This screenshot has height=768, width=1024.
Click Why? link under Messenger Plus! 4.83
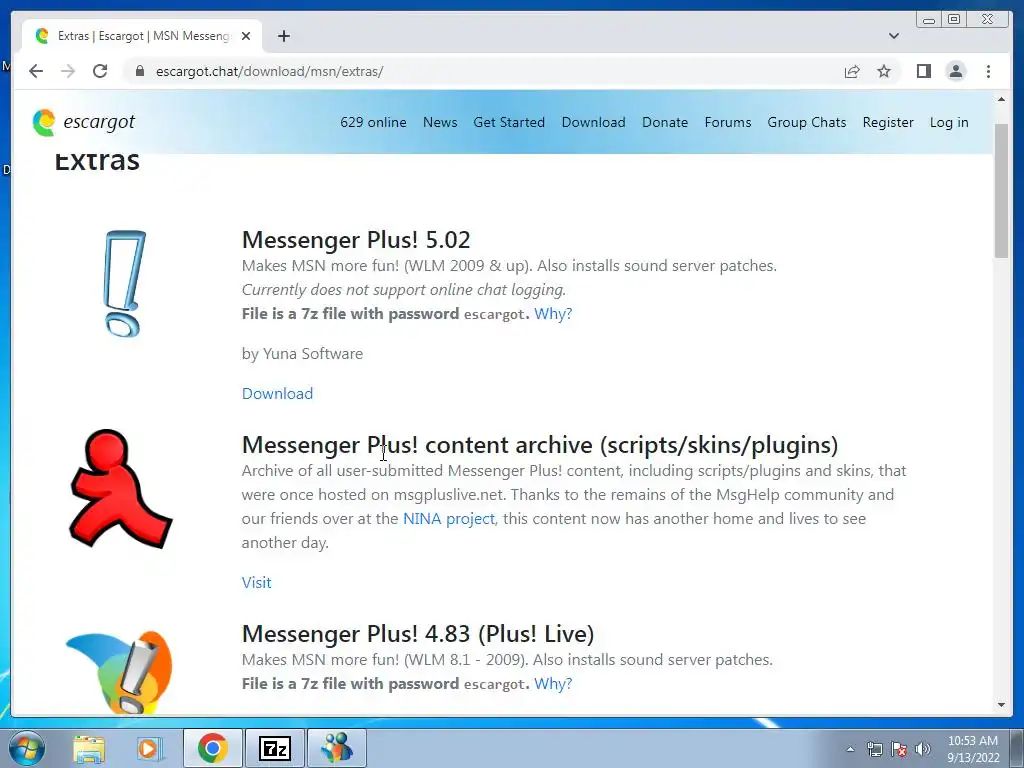(552, 684)
